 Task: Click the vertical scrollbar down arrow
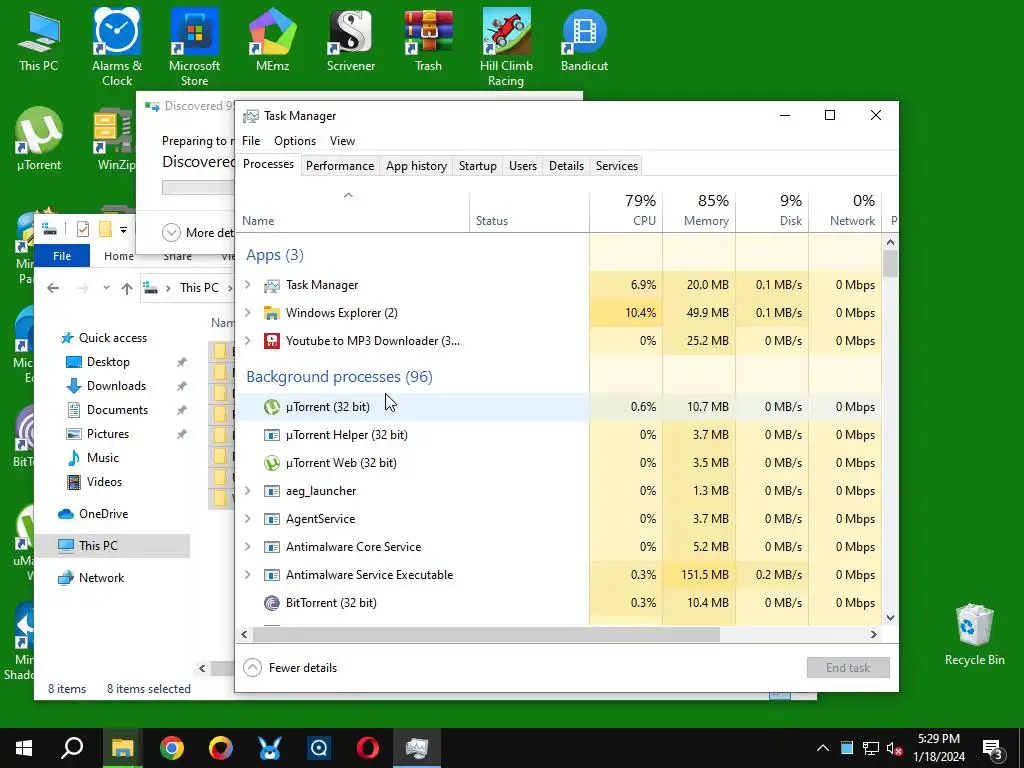pyautogui.click(x=890, y=617)
